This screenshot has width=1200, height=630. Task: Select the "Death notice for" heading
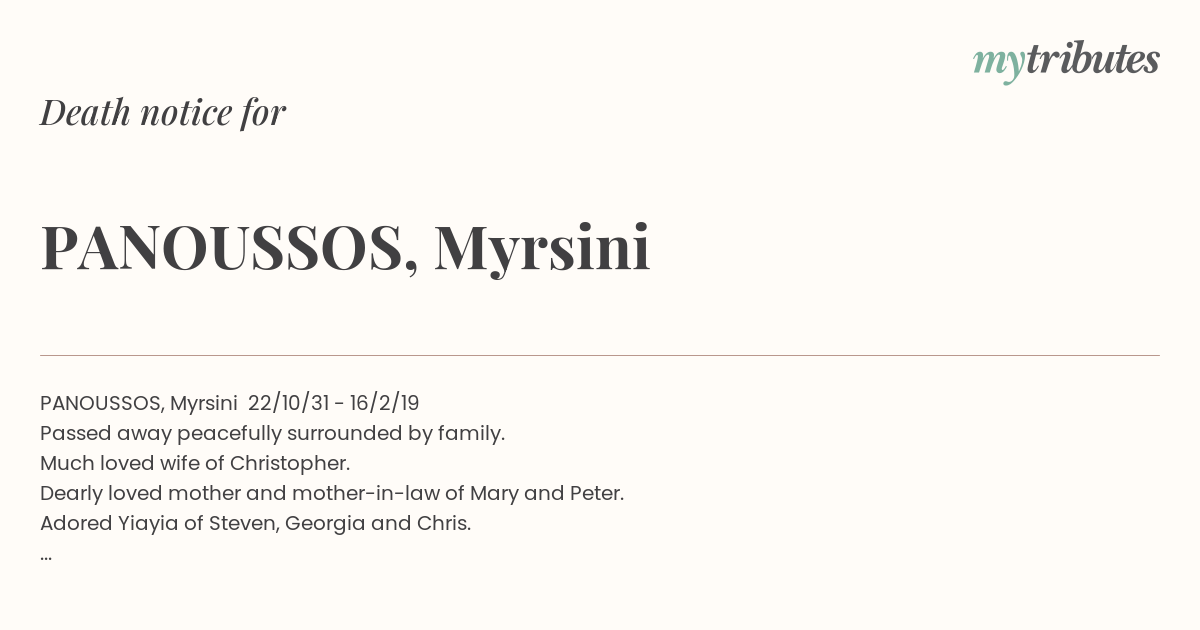point(163,112)
